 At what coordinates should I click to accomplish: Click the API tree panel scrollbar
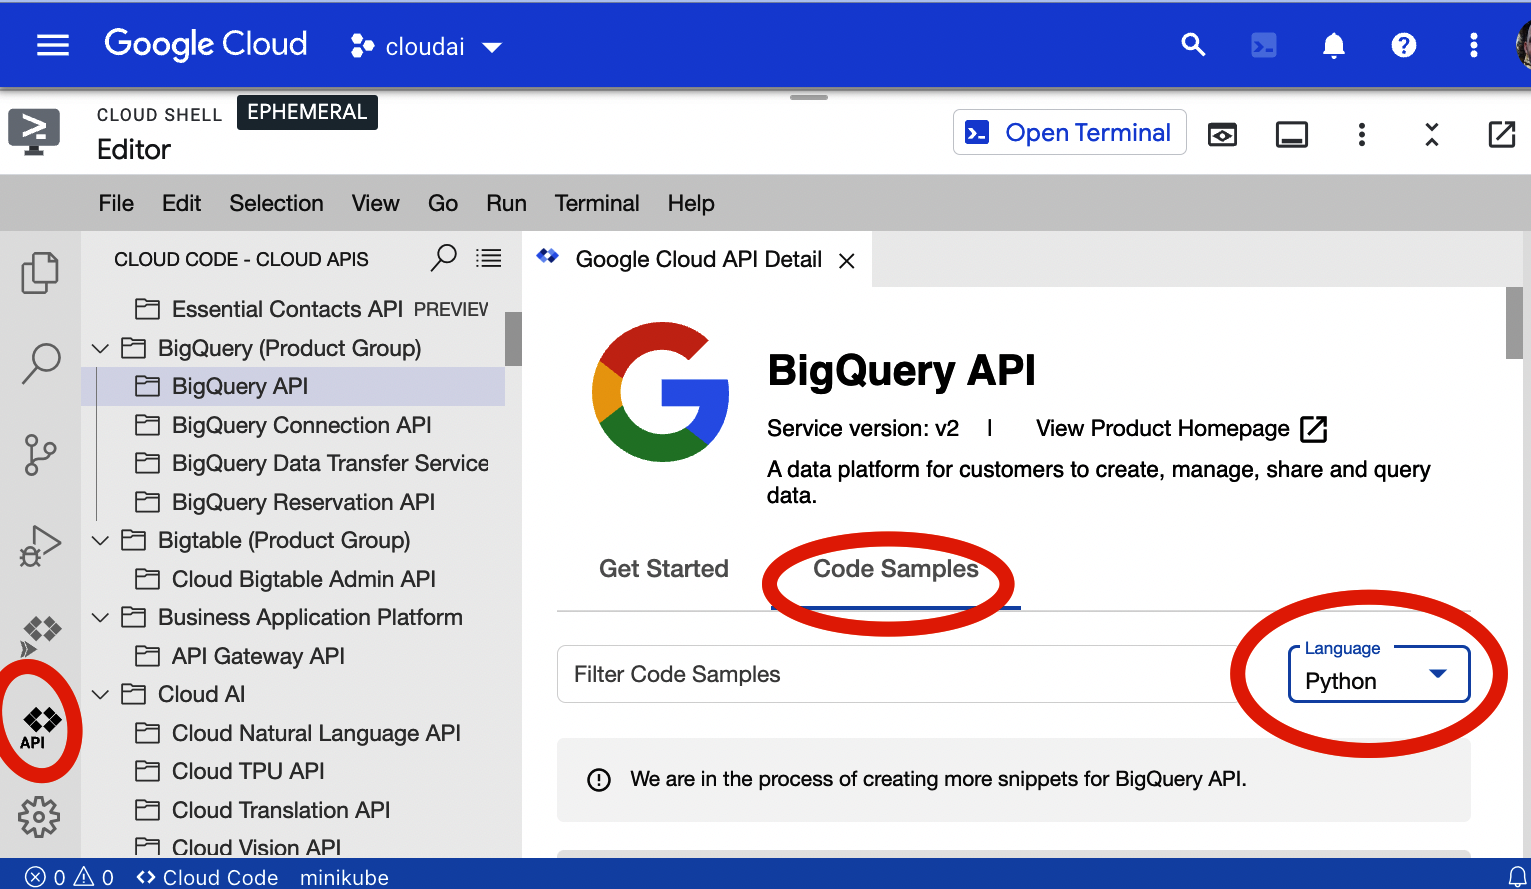click(513, 339)
